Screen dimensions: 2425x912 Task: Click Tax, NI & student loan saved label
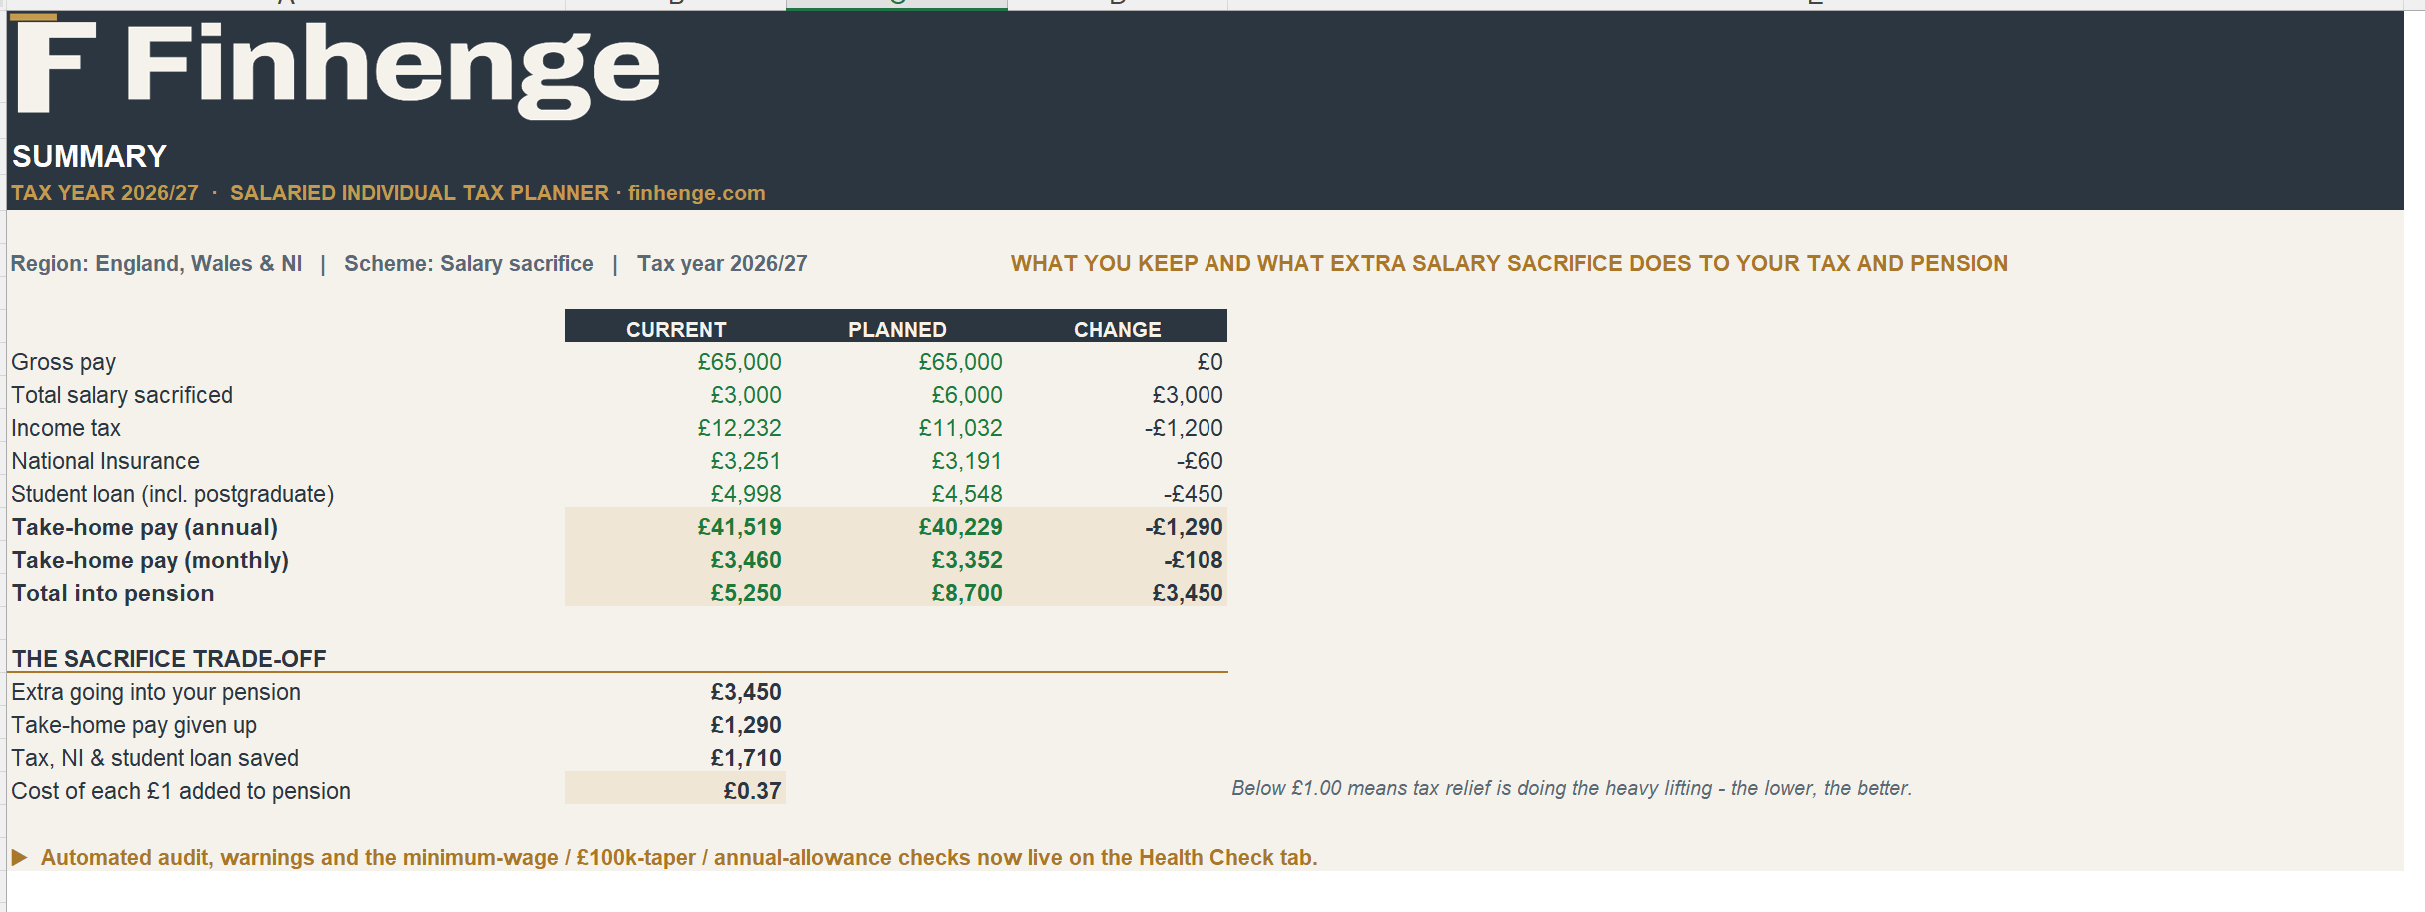[155, 758]
